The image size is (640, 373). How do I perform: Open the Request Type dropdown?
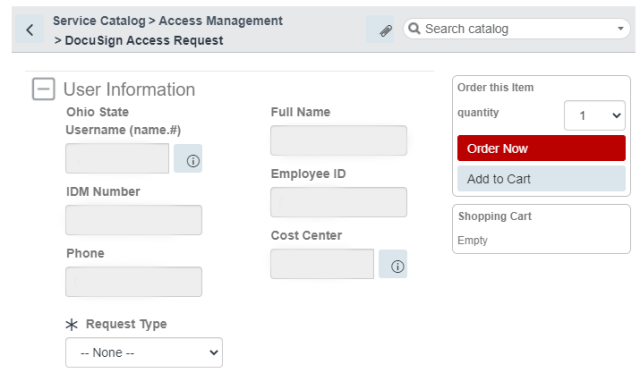coord(144,352)
